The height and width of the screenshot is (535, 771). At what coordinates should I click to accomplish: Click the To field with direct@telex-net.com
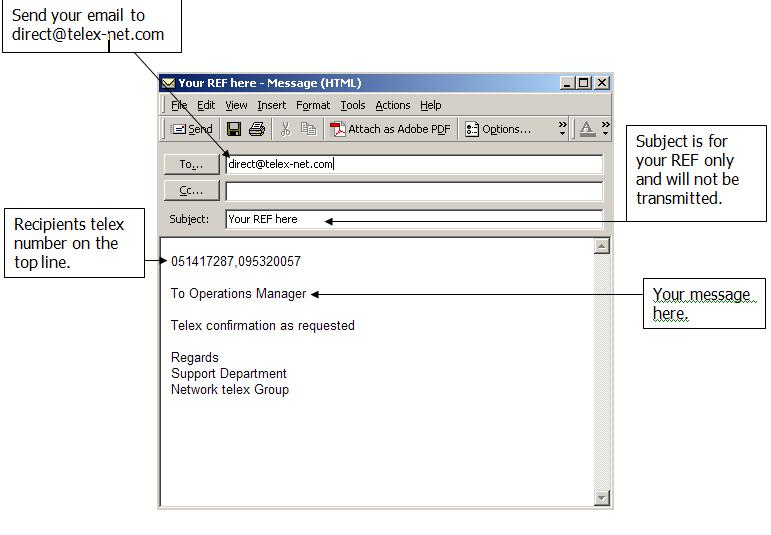click(x=414, y=164)
